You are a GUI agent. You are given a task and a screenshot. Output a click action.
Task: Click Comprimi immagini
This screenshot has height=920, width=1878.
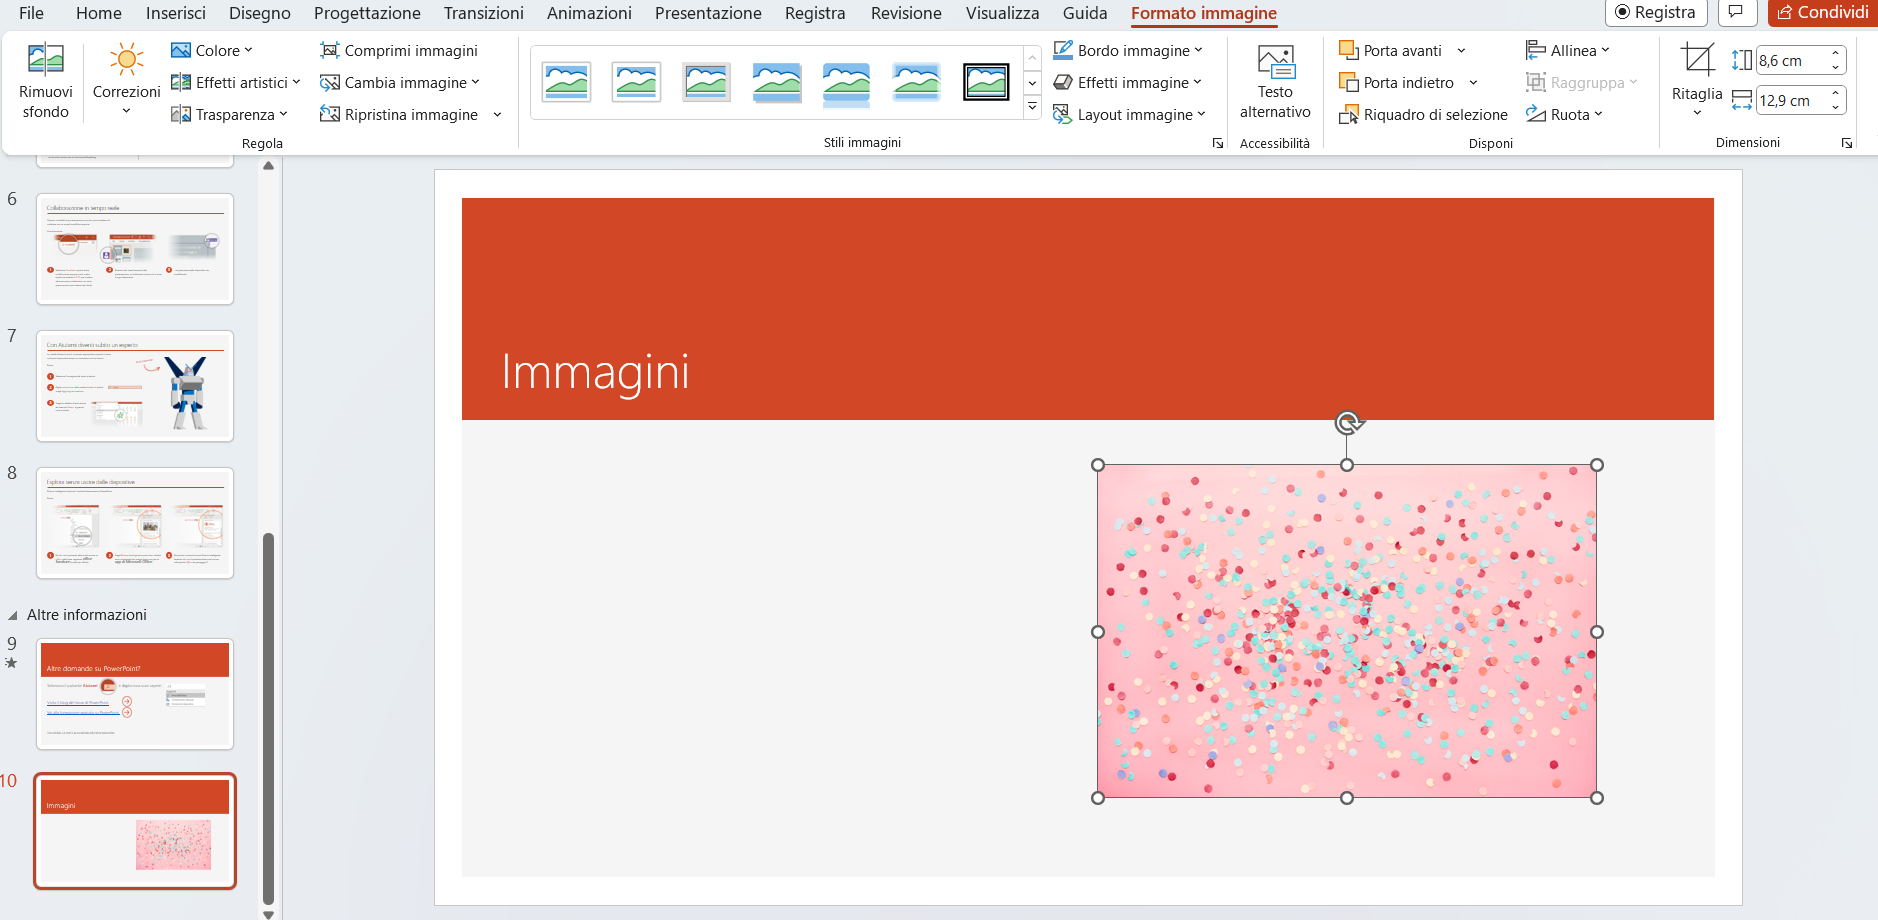(x=399, y=49)
